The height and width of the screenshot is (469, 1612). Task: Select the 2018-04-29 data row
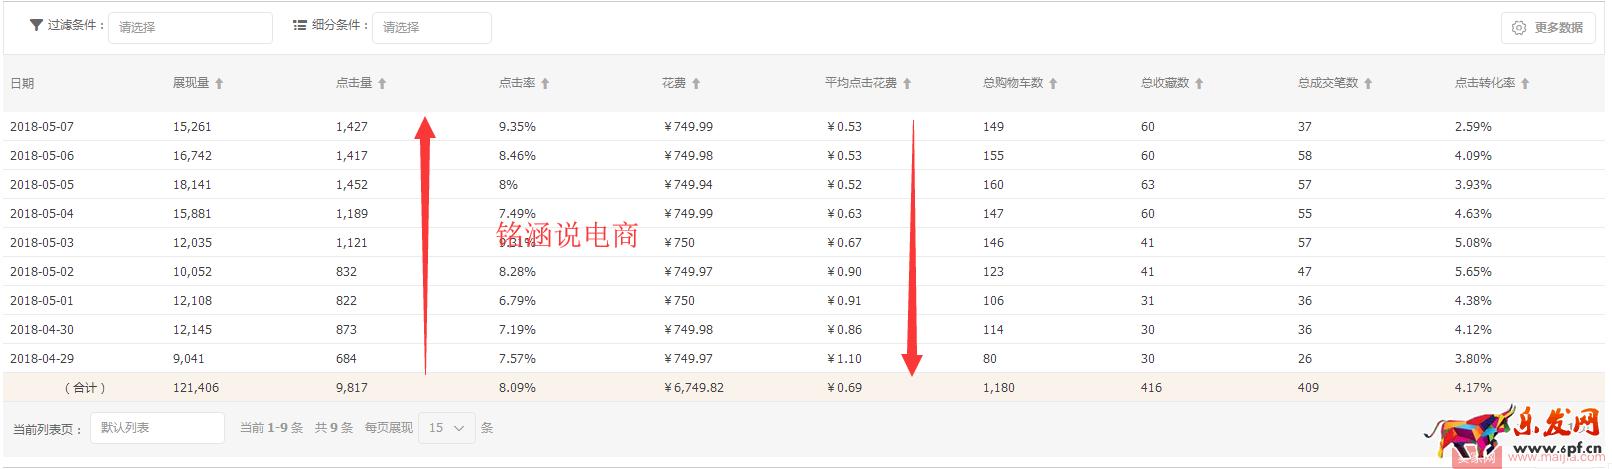42,359
